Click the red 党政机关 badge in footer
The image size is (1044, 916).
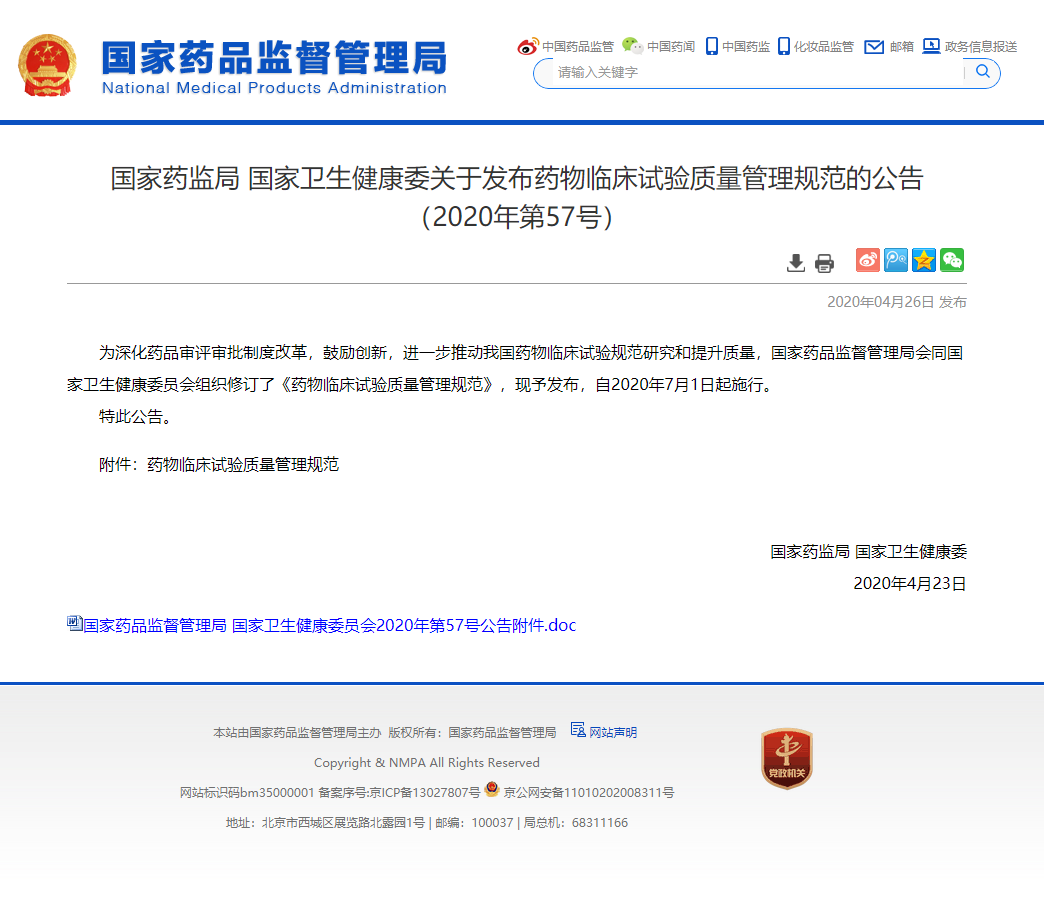(x=786, y=758)
